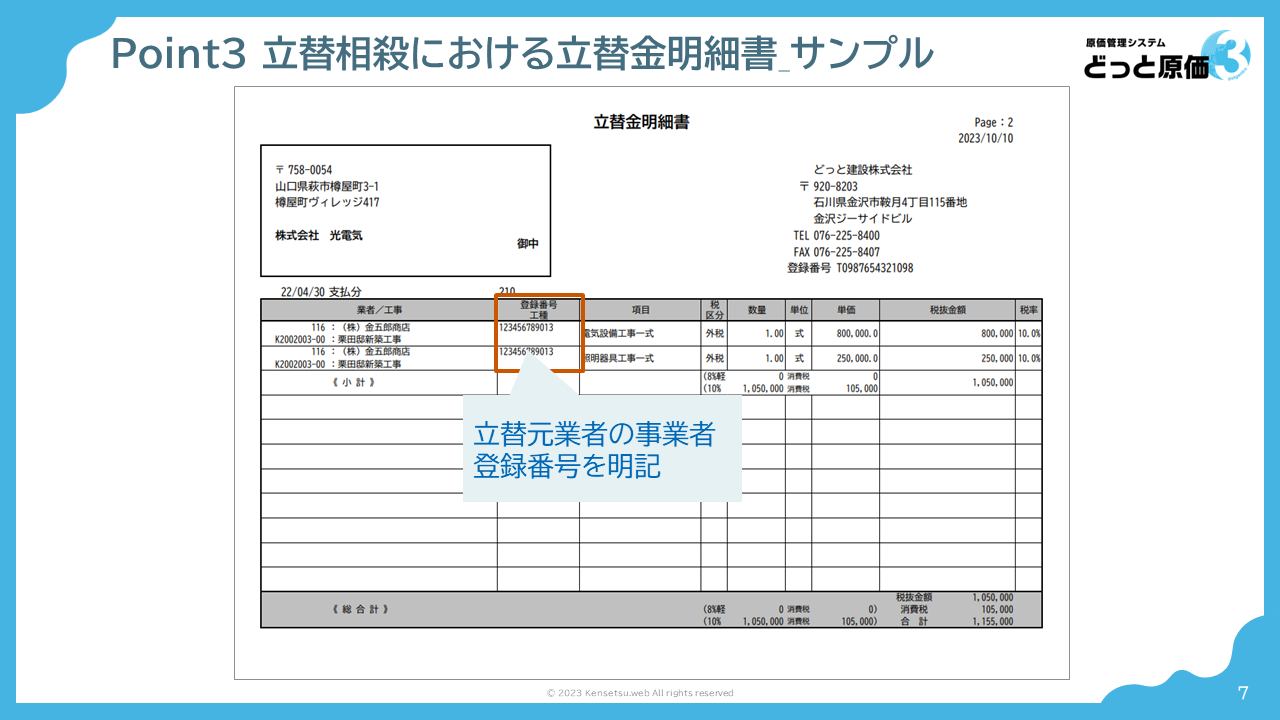The image size is (1280, 720).
Task: Click the page number 7 in the corner
Action: coord(1243,690)
